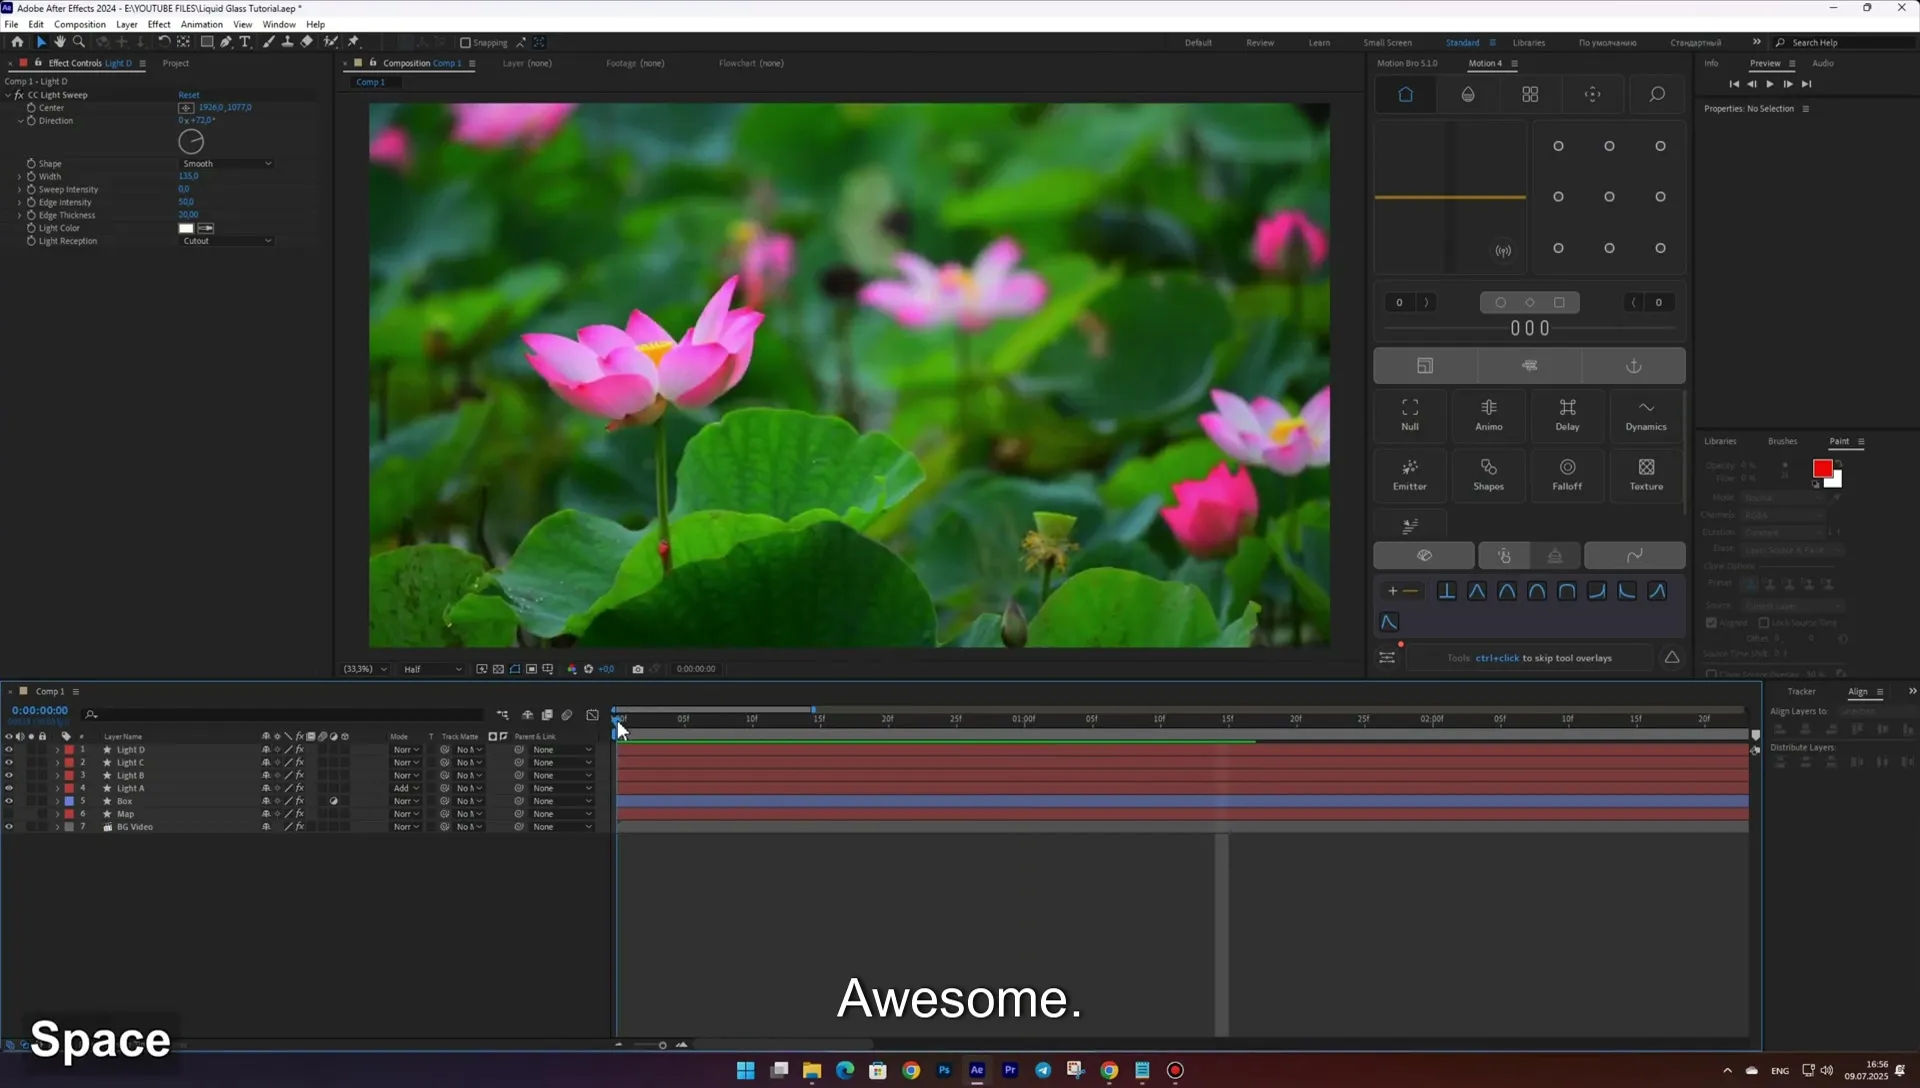This screenshot has width=1920, height=1088.
Task: Click the Motion 4 home icon
Action: (1405, 94)
